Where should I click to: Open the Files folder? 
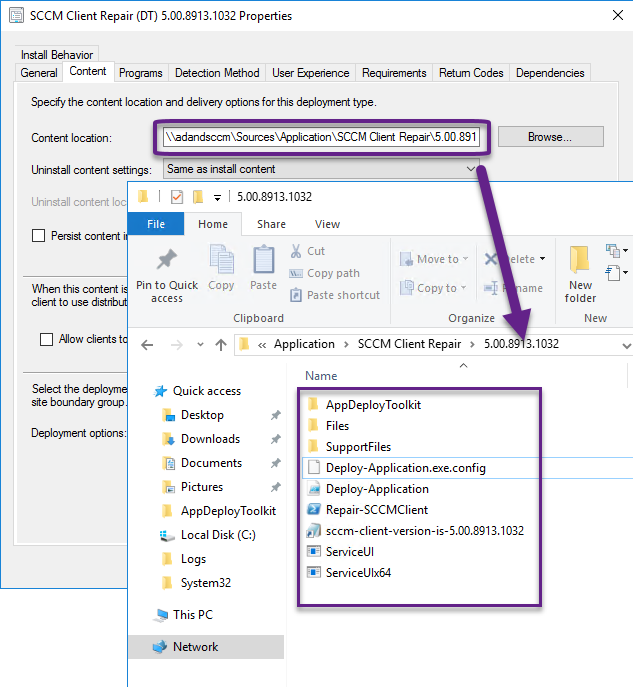329,425
